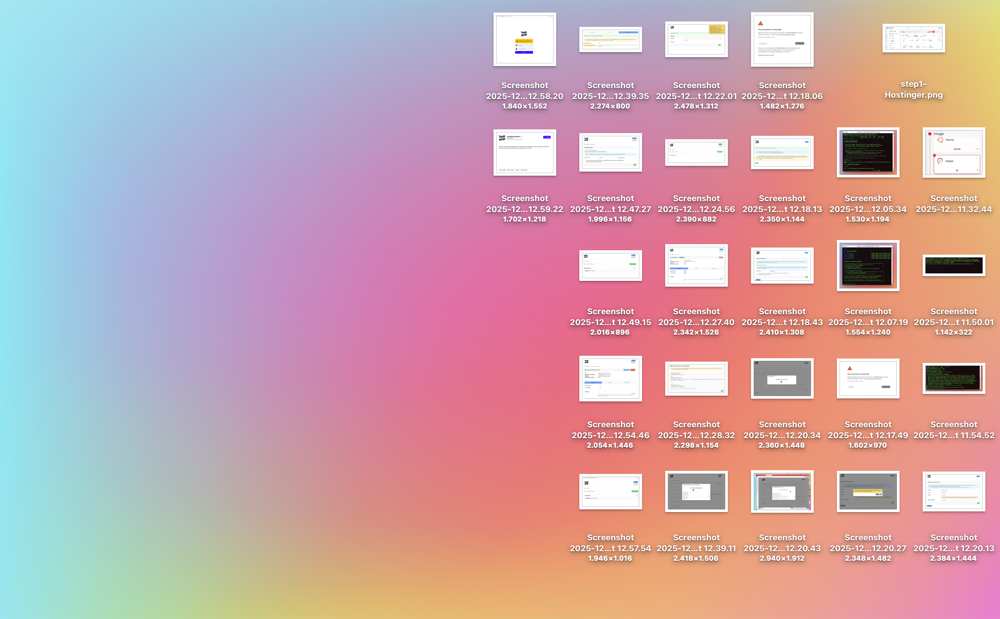The height and width of the screenshot is (619, 1000).
Task: Select the screenshot file dated 12.49.15
Action: click(x=611, y=265)
